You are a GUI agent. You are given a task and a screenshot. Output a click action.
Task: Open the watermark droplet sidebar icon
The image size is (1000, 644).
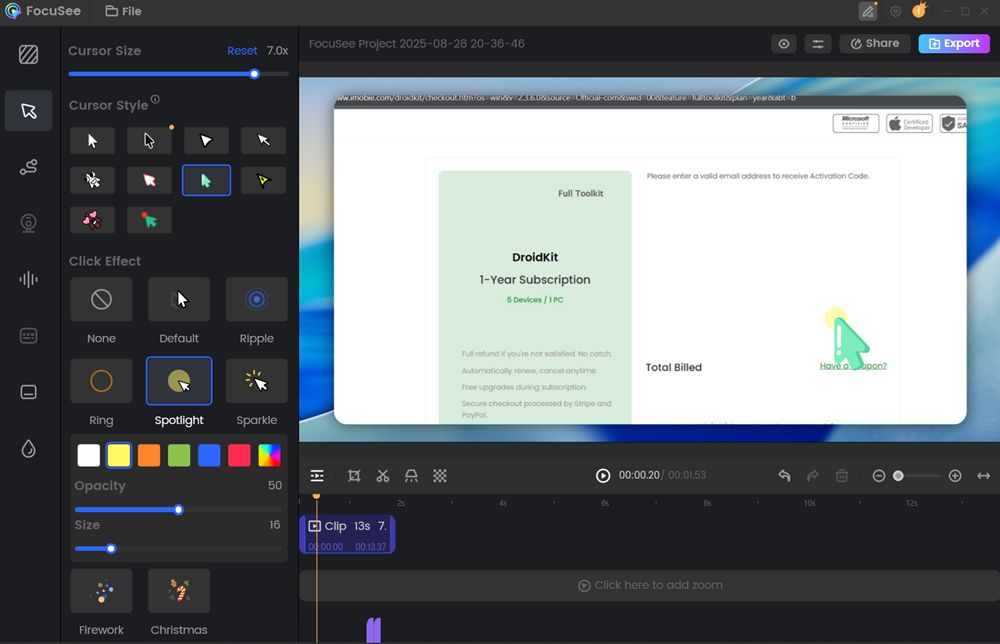[29, 449]
